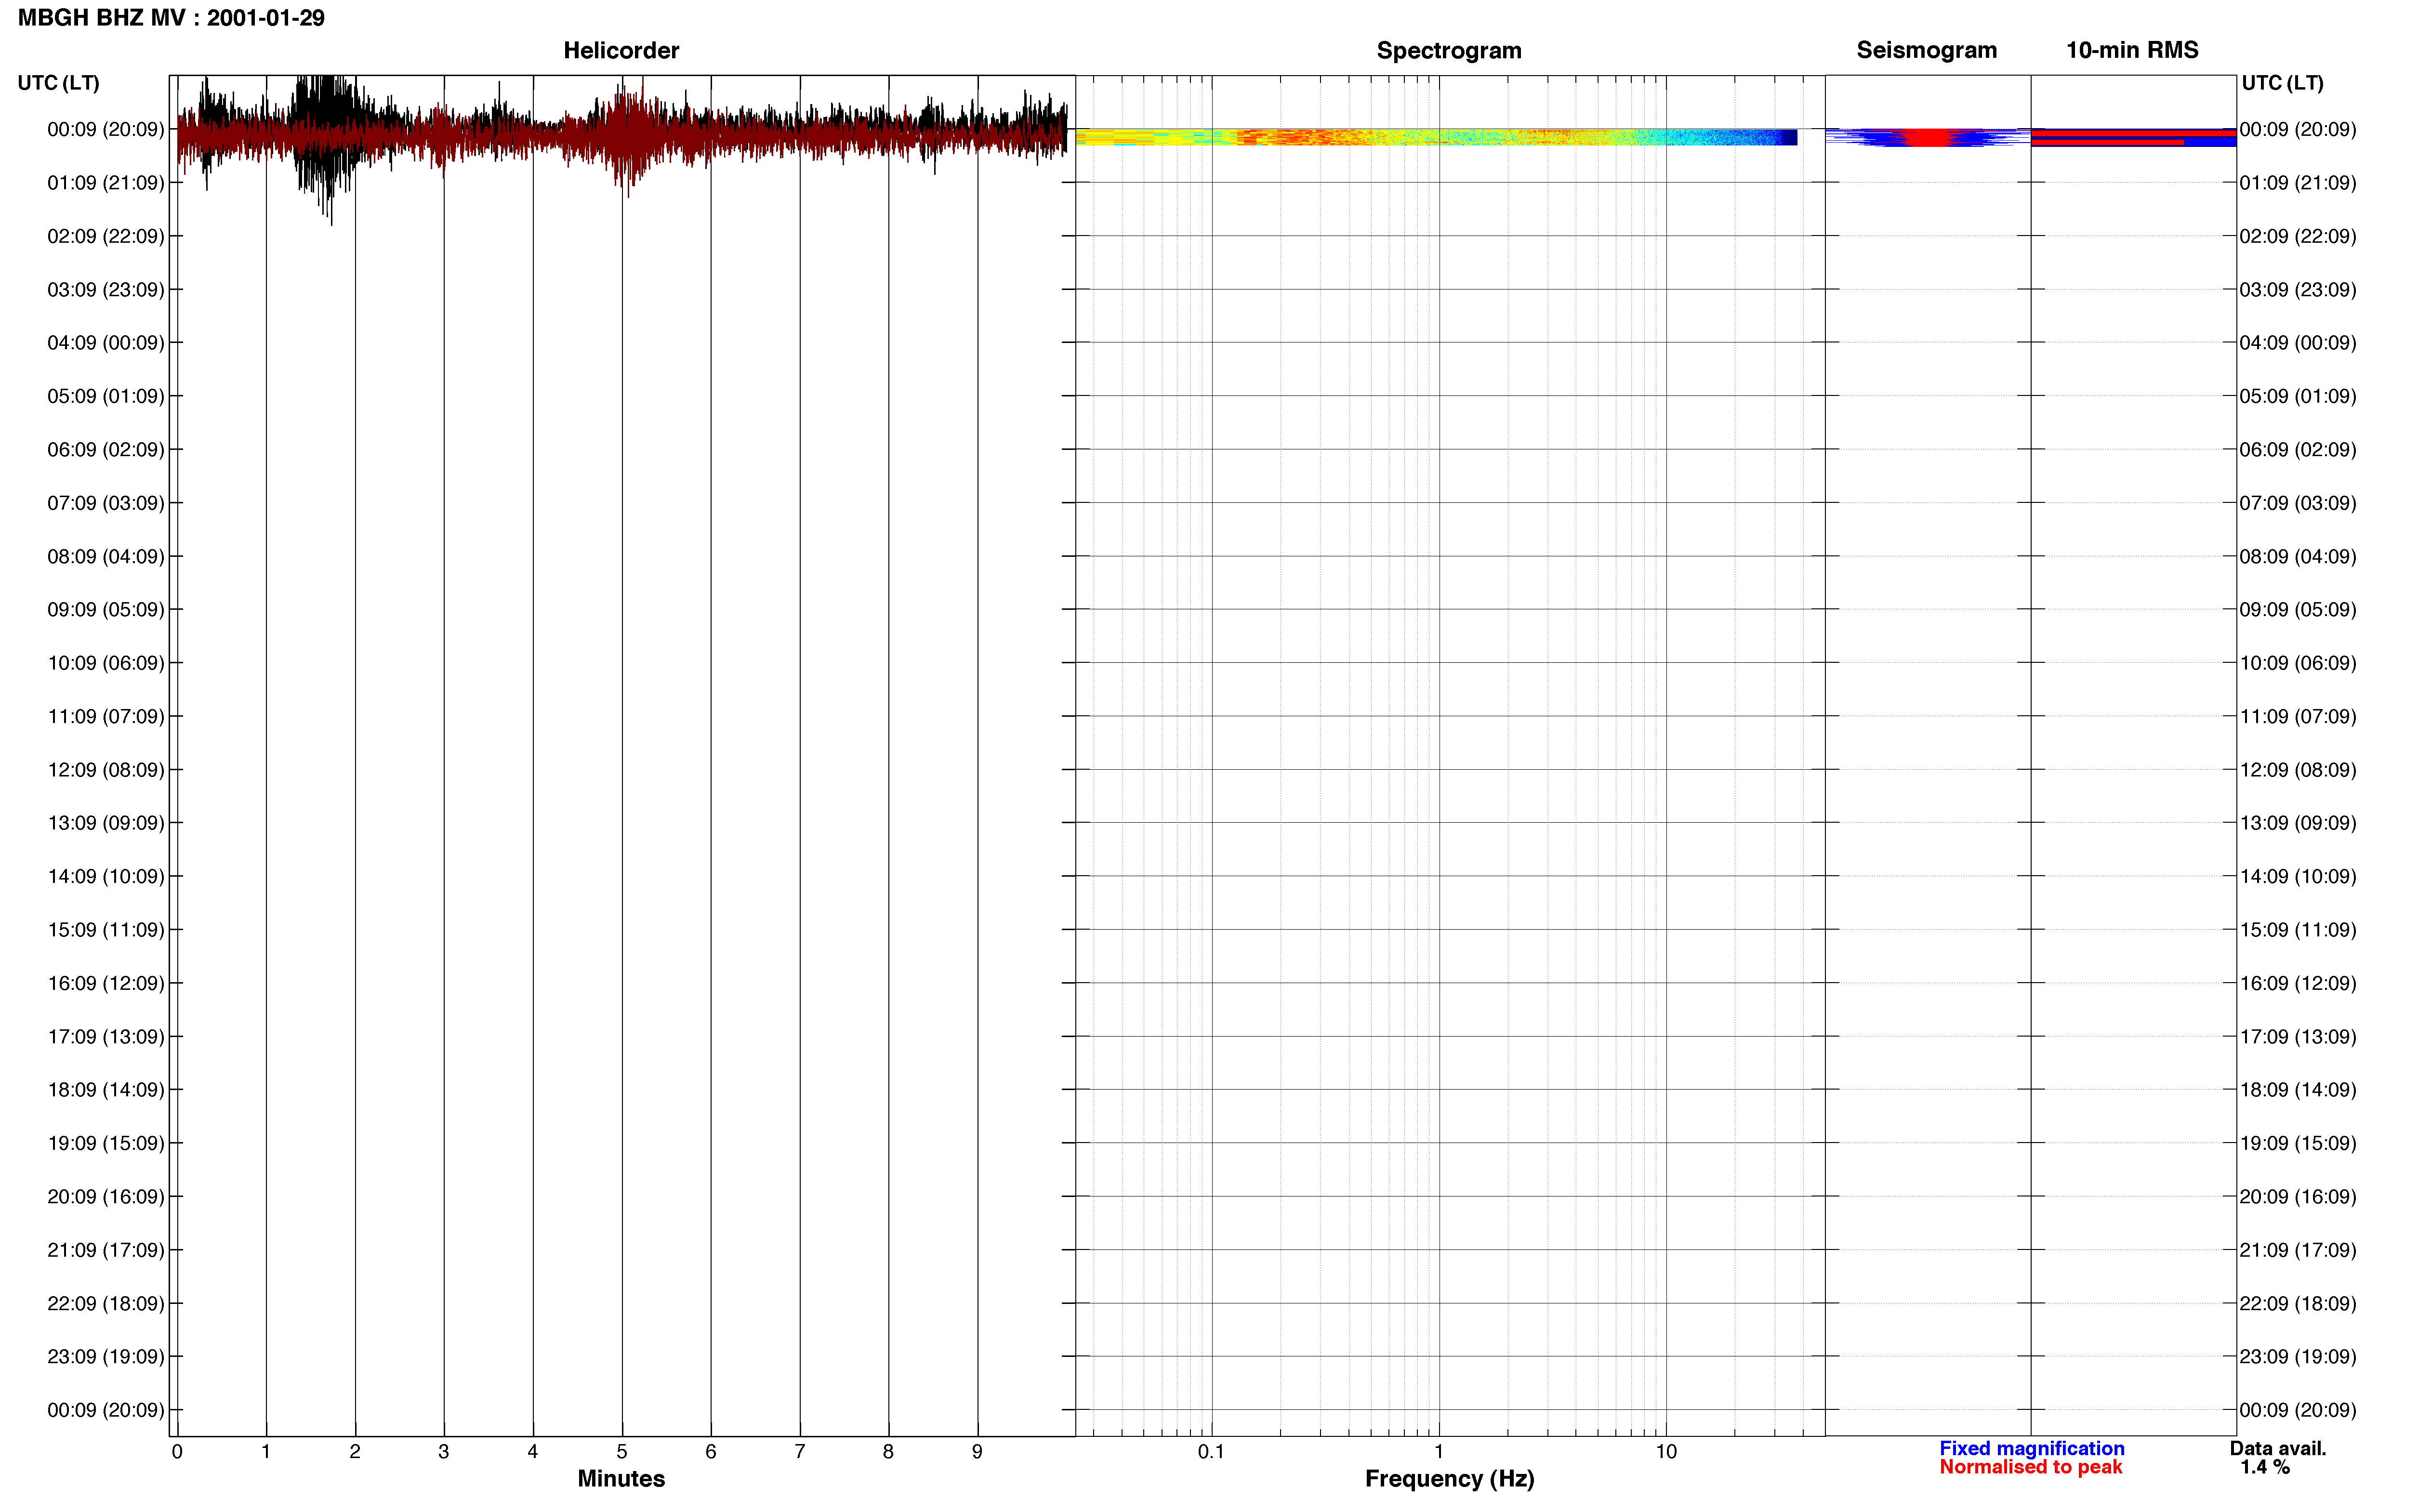The height and width of the screenshot is (1512, 2418).
Task: Click '14:09 (10:09)' on the helicorder time axis
Action: pos(105,877)
